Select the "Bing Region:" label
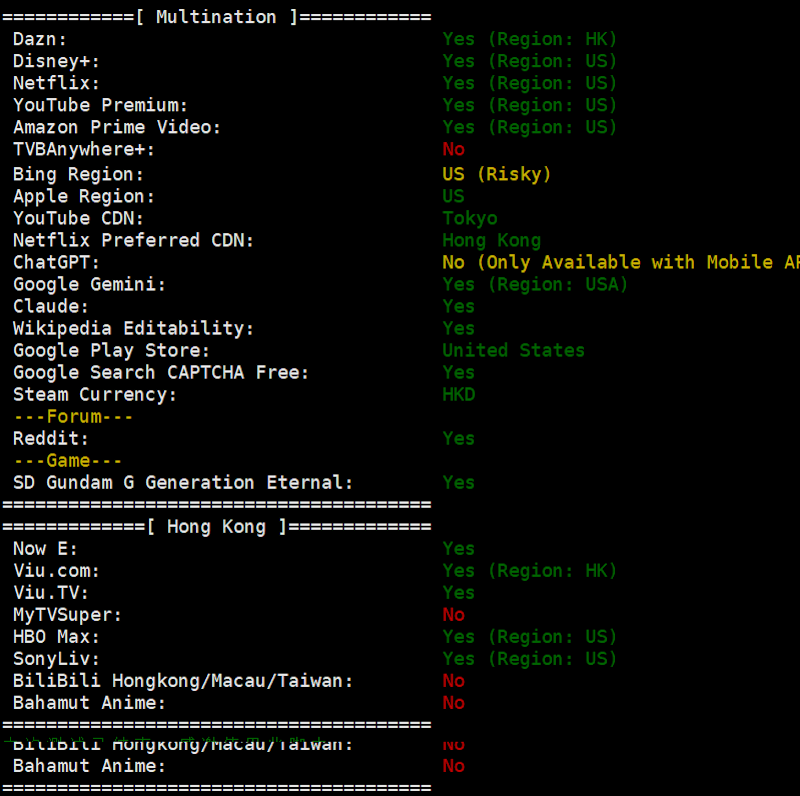The height and width of the screenshot is (796, 800). pyautogui.click(x=78, y=175)
